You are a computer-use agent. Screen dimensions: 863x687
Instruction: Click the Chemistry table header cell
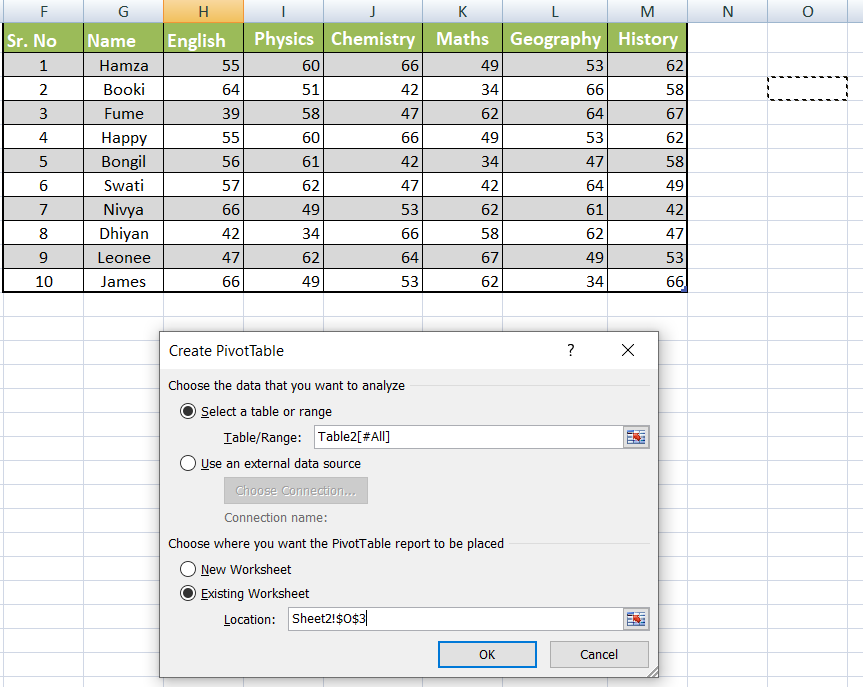(372, 40)
